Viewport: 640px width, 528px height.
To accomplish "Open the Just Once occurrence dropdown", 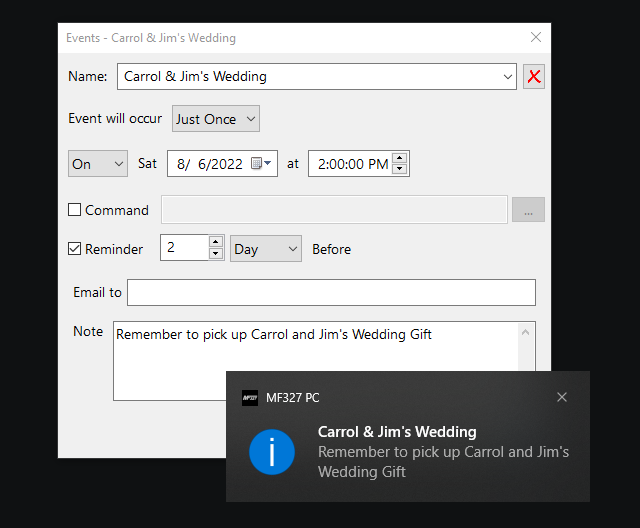I will tap(216, 119).
